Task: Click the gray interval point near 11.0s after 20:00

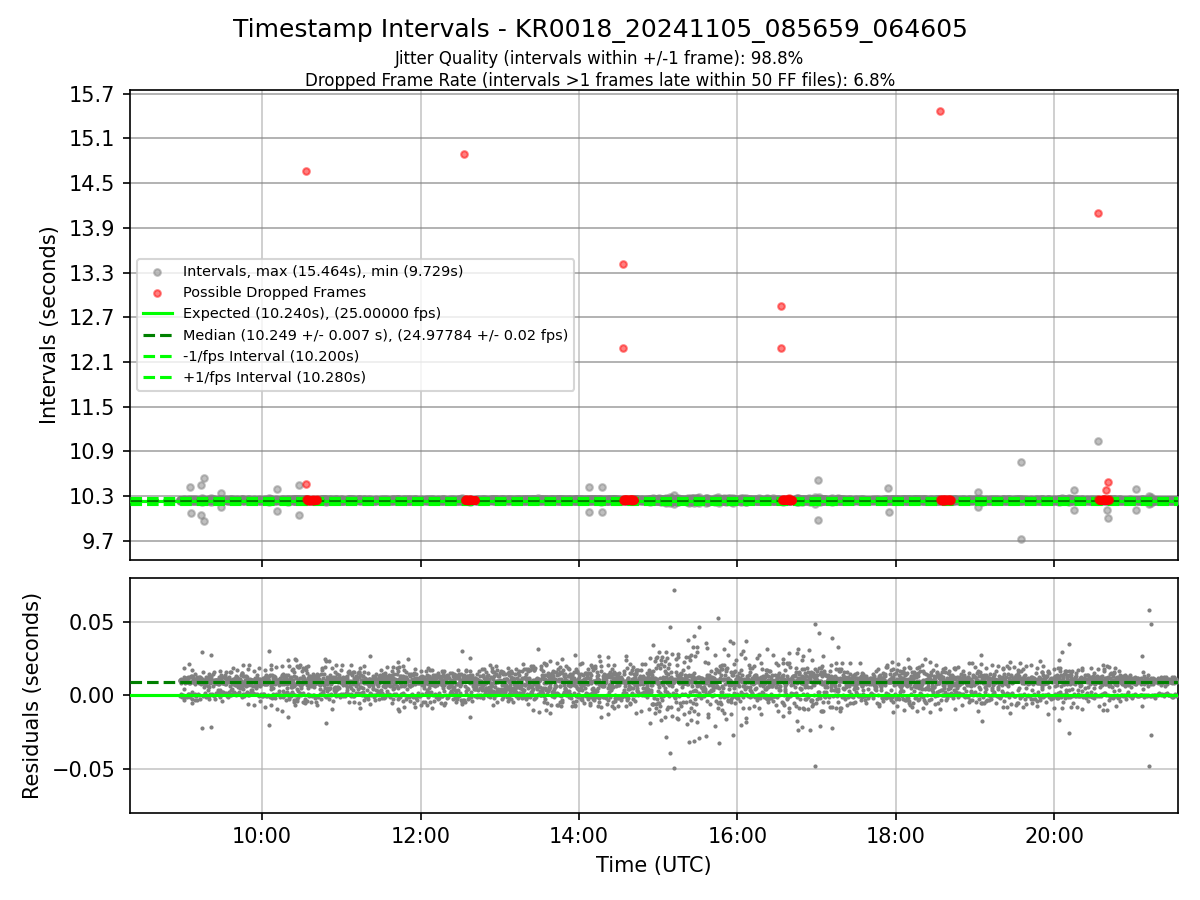Action: coord(1098,441)
